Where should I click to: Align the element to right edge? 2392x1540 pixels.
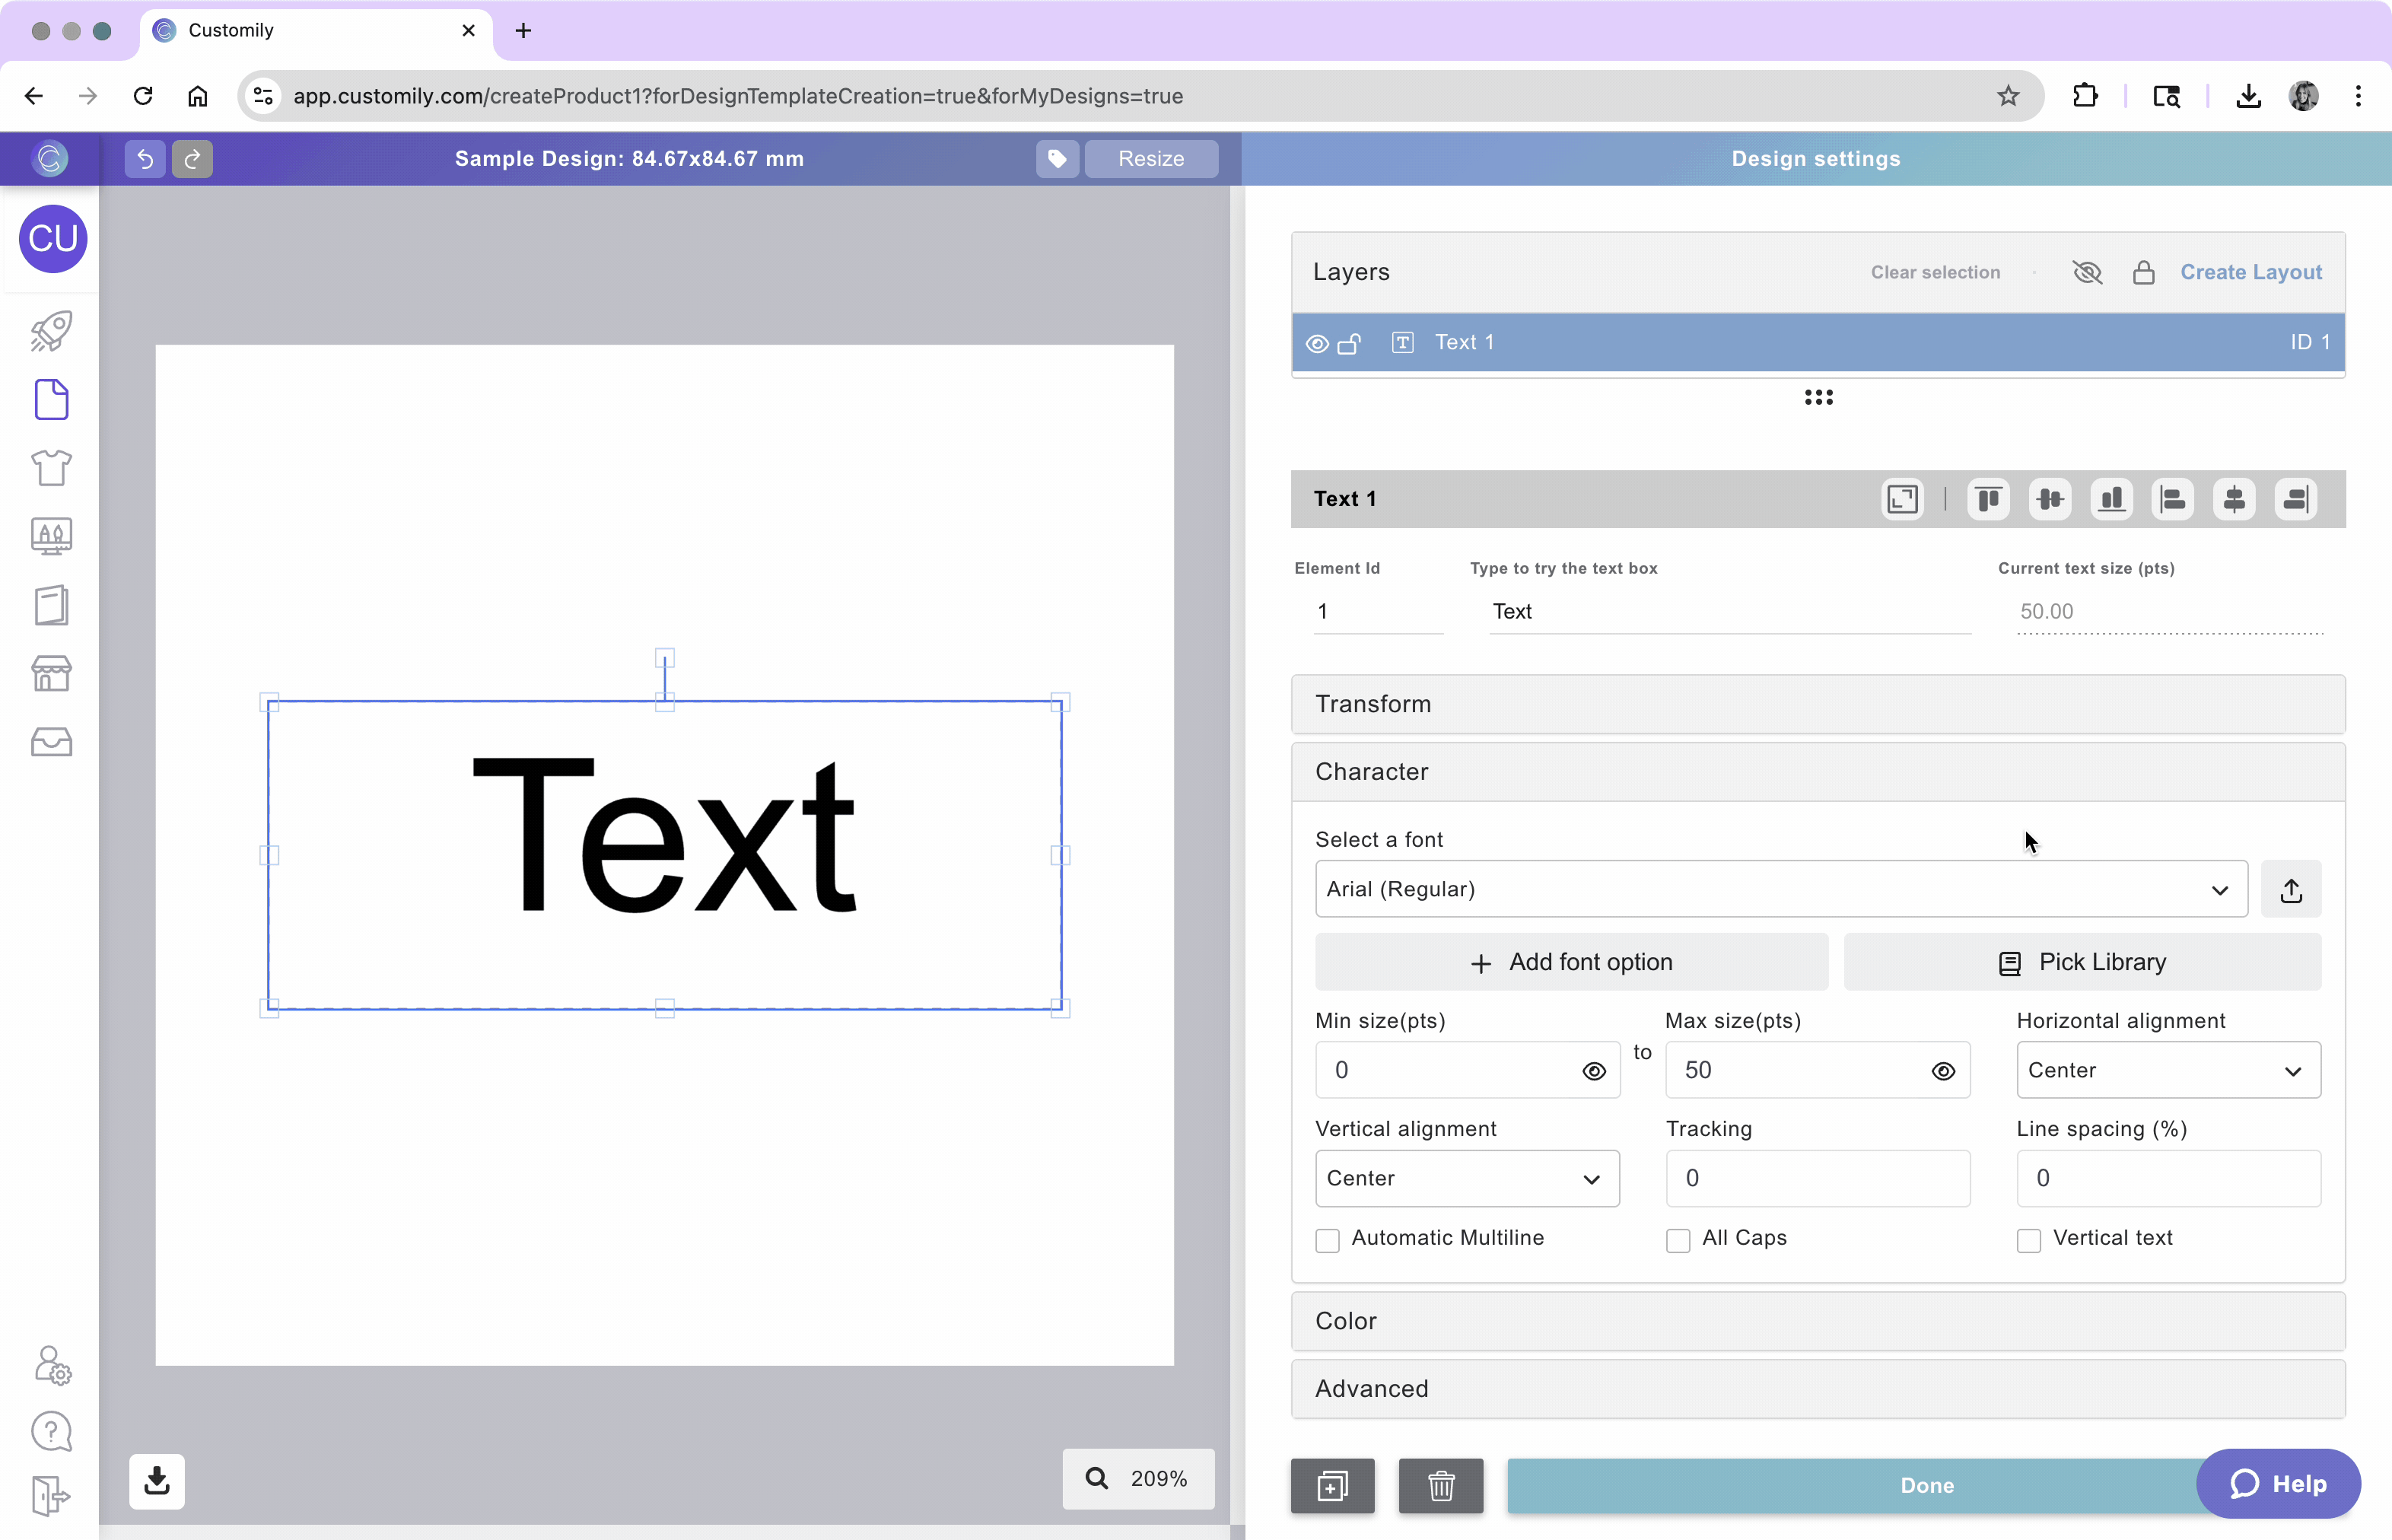(x=2295, y=499)
